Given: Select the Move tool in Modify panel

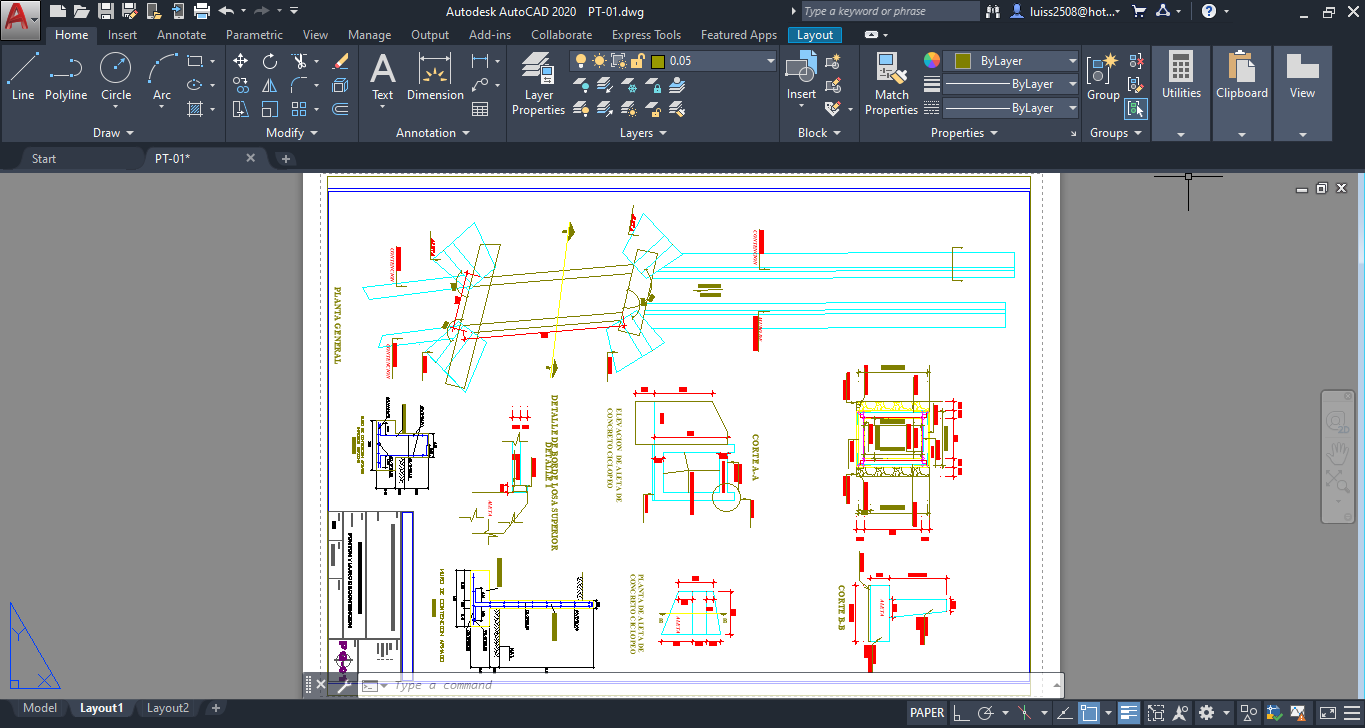Looking at the screenshot, I should [x=241, y=61].
